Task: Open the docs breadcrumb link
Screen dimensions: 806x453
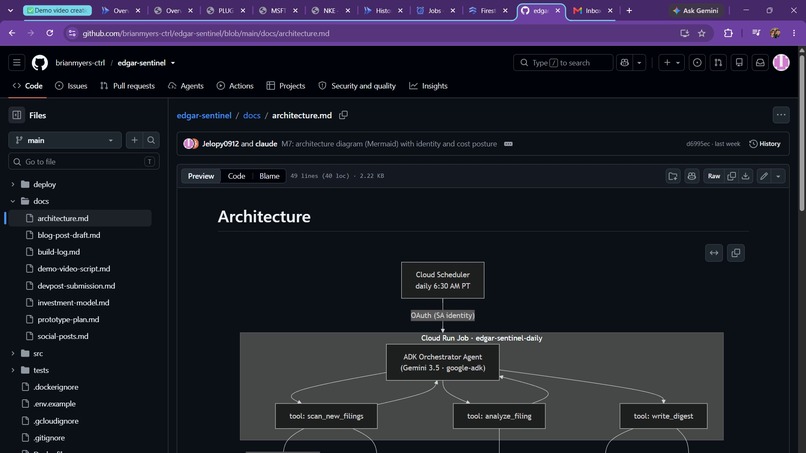Action: point(251,115)
